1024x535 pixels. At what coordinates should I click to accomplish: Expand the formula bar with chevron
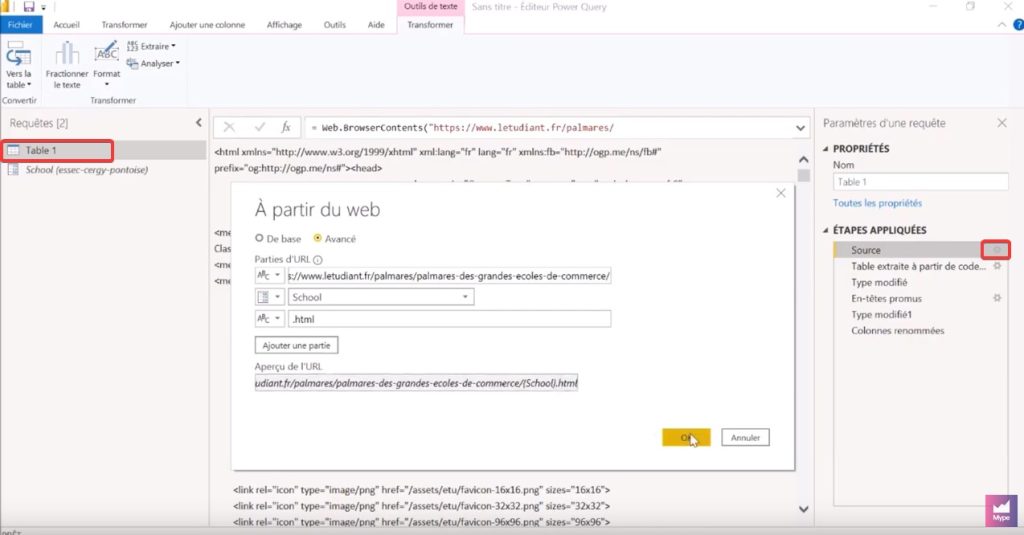point(800,128)
